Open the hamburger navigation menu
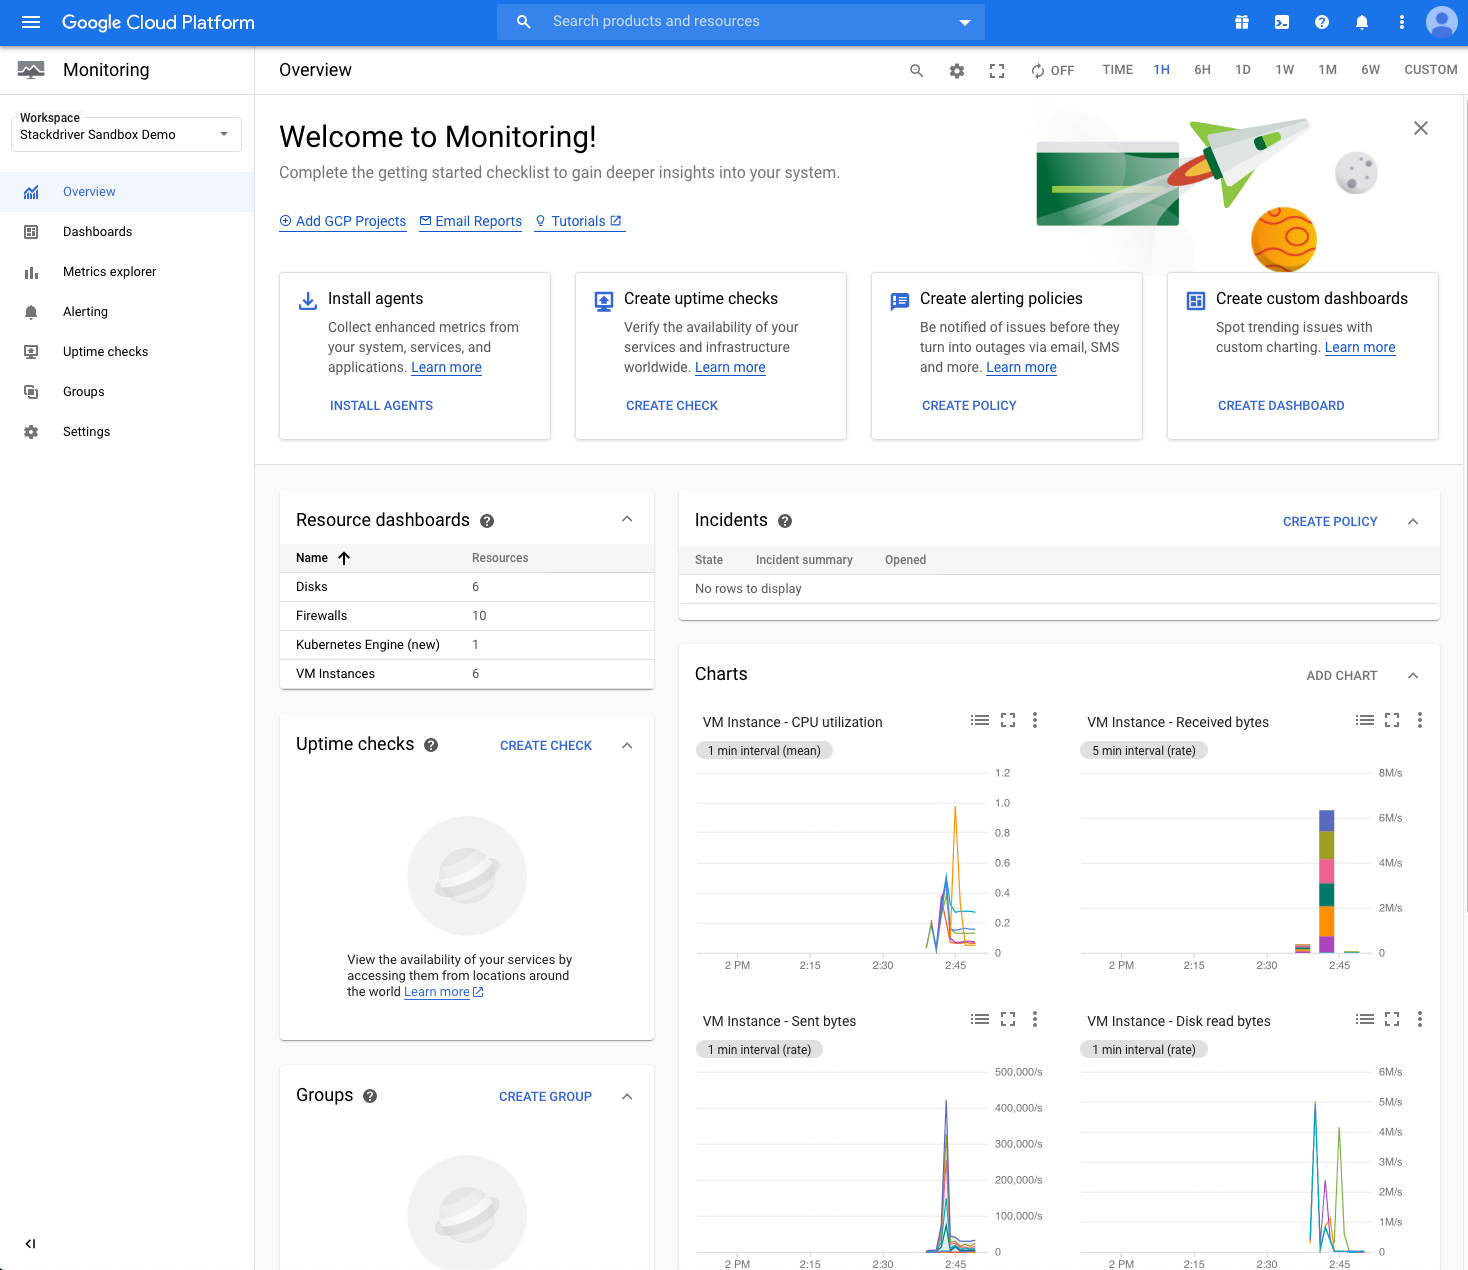 click(x=31, y=22)
